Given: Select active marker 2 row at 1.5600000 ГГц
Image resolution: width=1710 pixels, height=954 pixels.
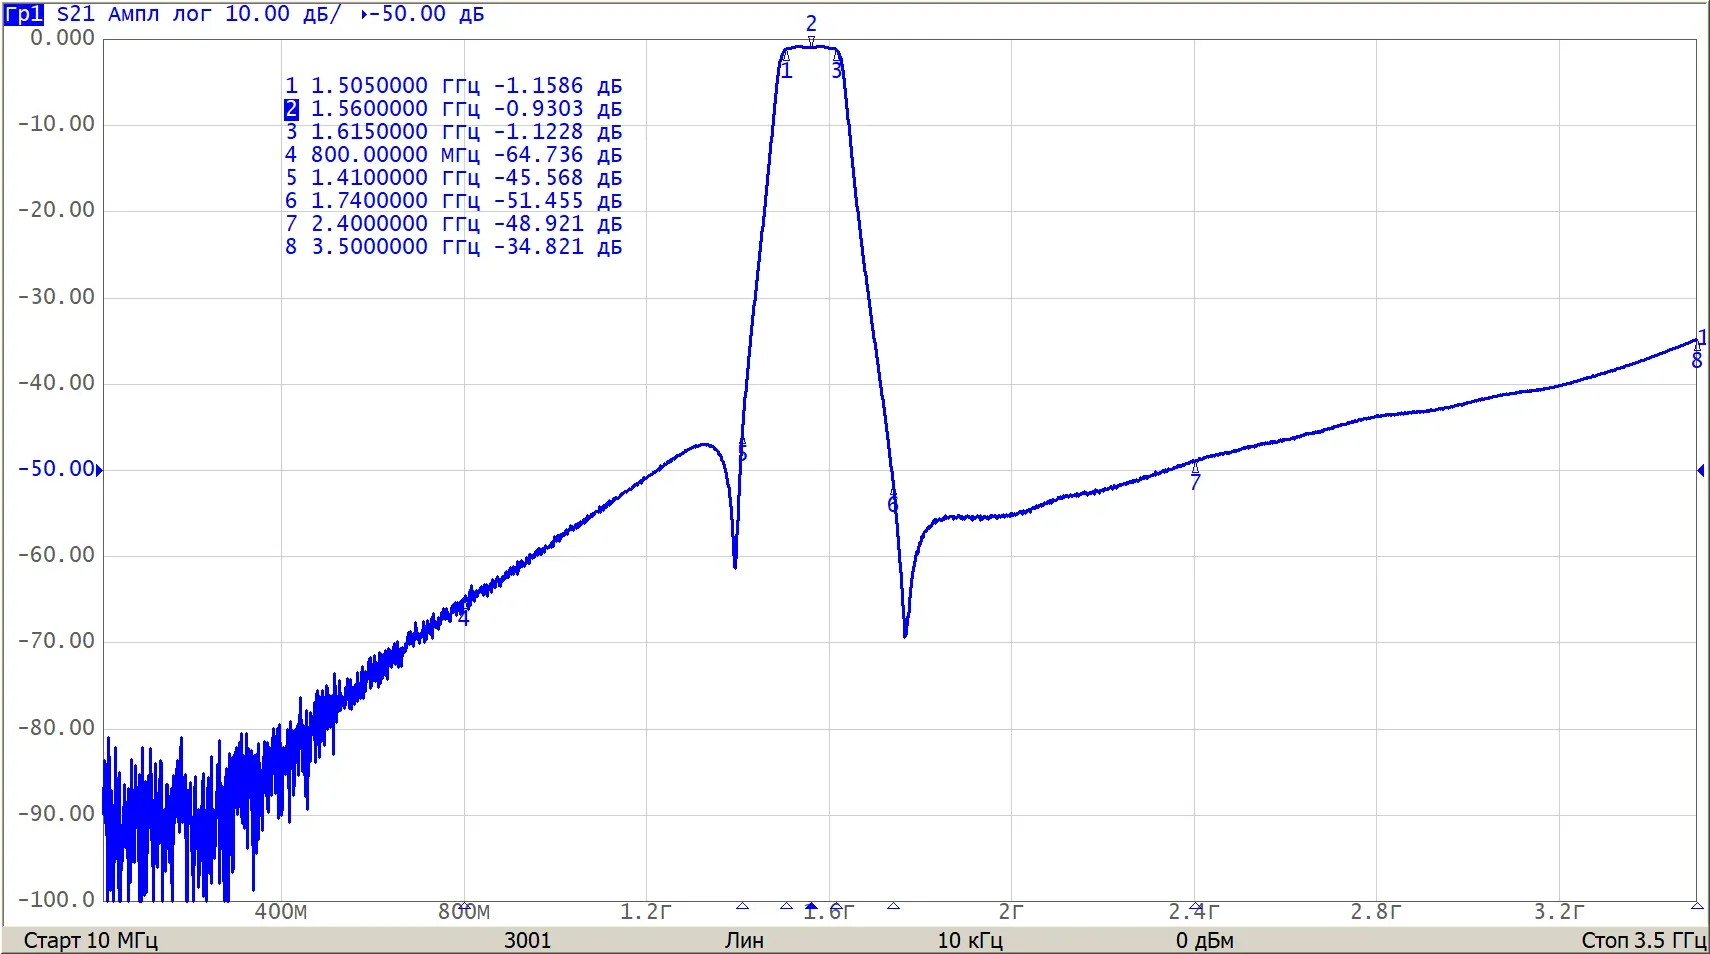Looking at the screenshot, I should tap(453, 109).
